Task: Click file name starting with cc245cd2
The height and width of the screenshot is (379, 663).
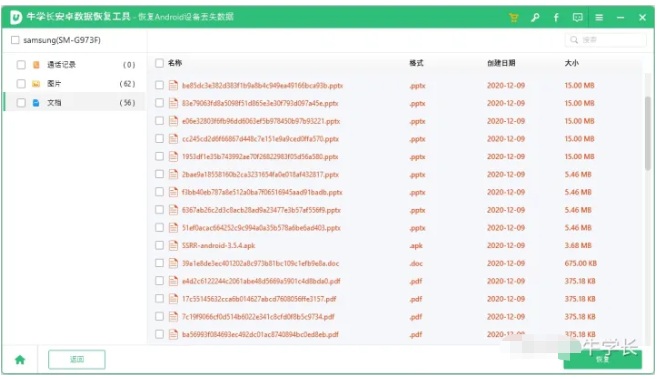Action: tap(260, 139)
